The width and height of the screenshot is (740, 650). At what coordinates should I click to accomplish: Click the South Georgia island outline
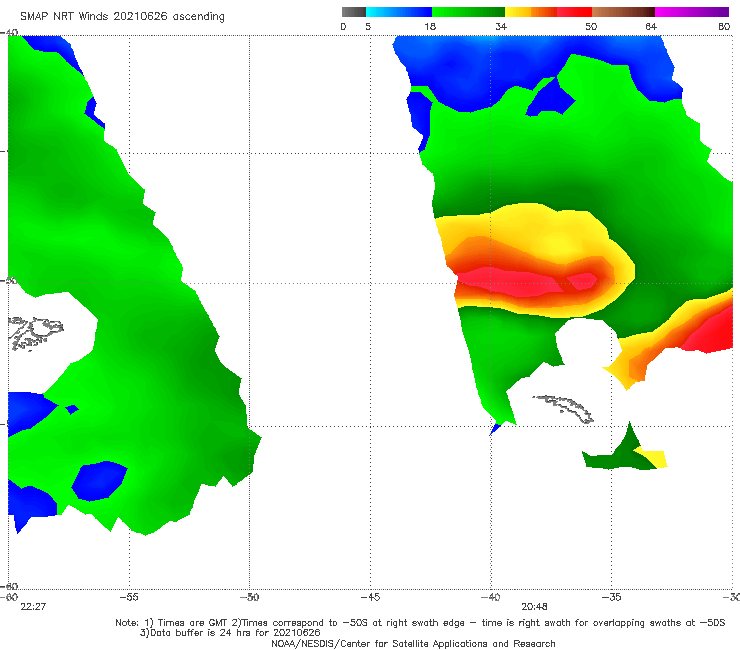point(564,408)
